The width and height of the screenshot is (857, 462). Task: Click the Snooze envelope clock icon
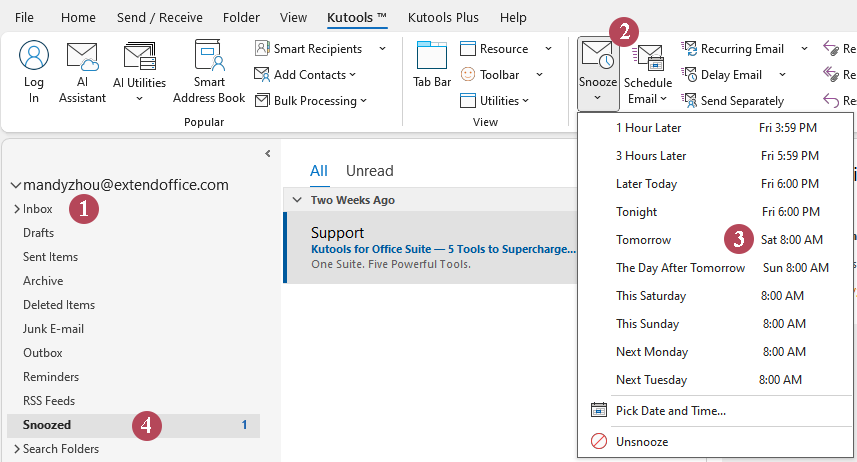point(597,56)
